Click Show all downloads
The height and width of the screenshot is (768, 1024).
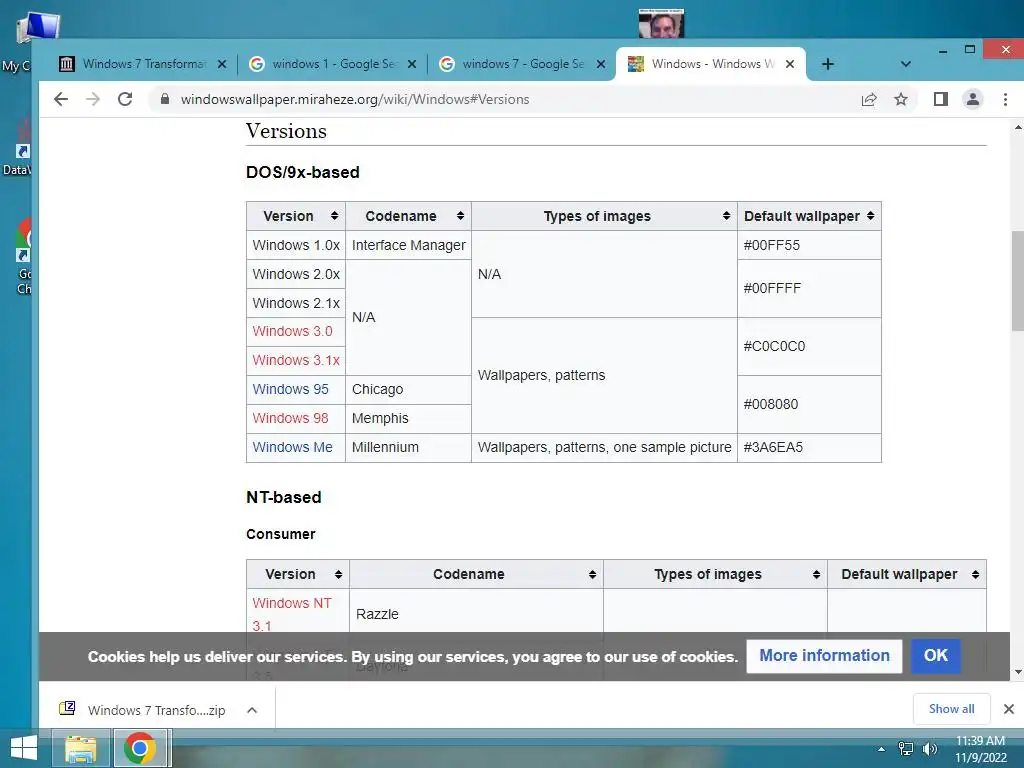(952, 709)
